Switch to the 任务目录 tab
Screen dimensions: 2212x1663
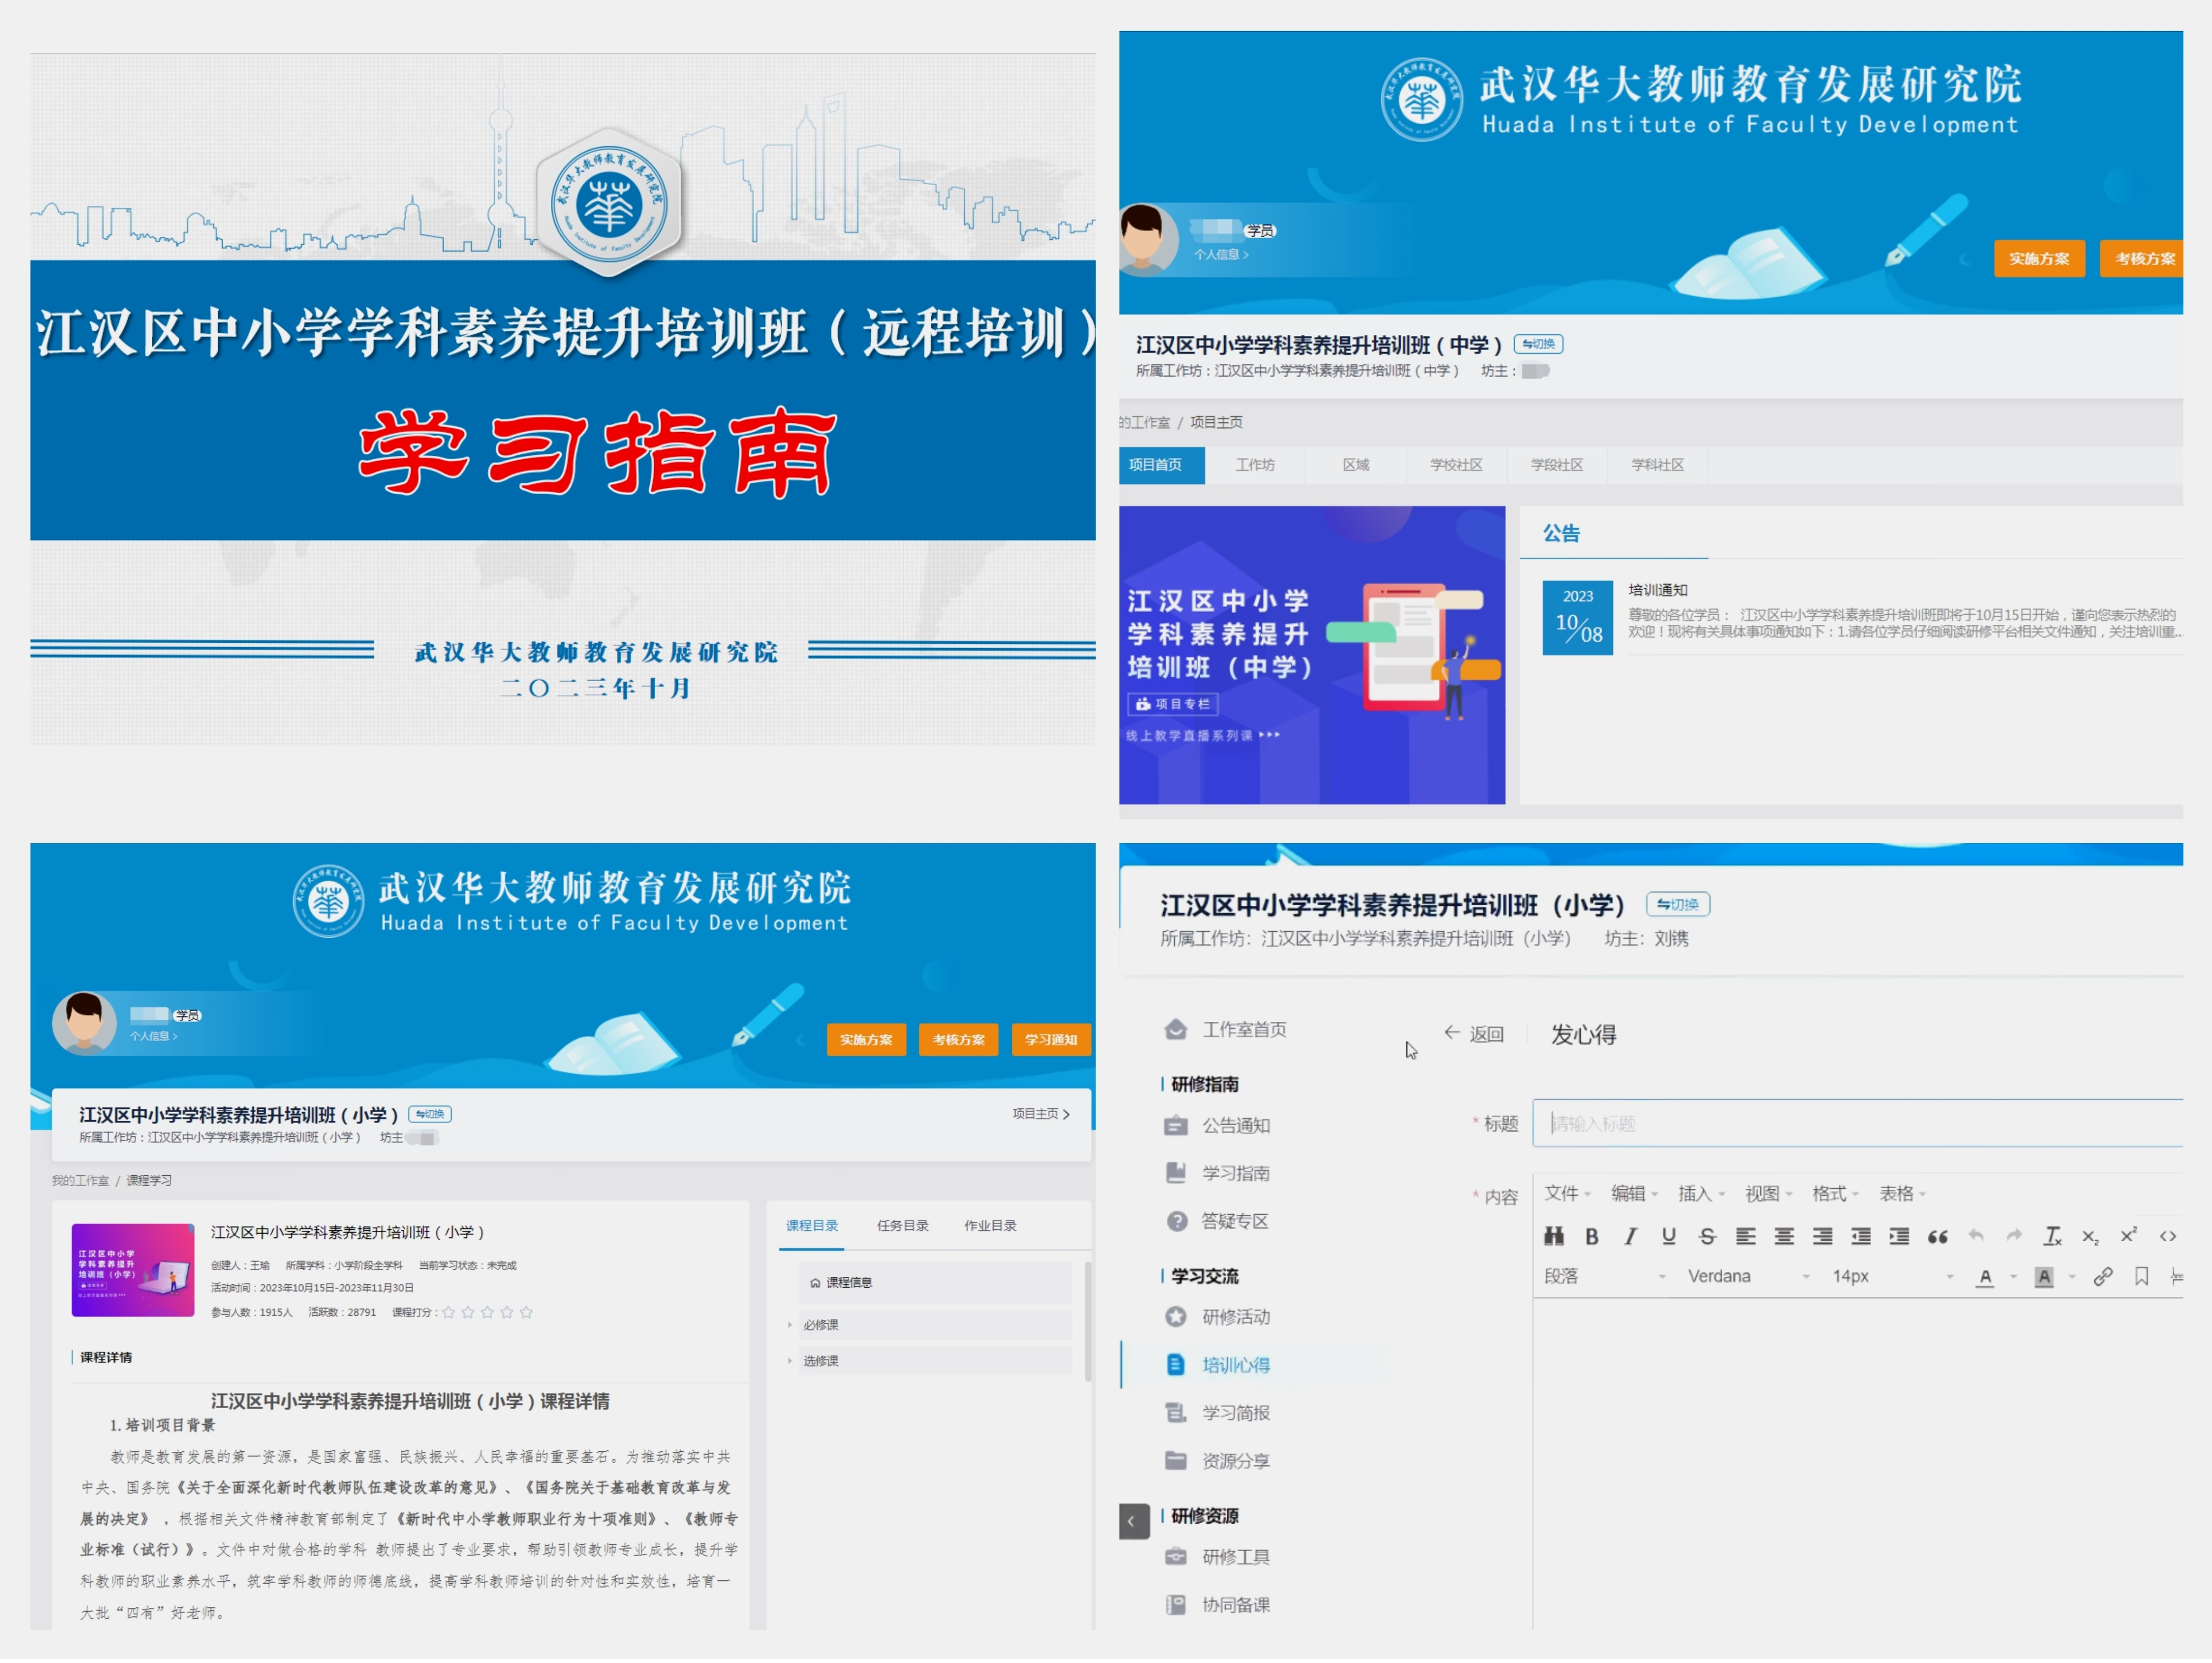[902, 1226]
